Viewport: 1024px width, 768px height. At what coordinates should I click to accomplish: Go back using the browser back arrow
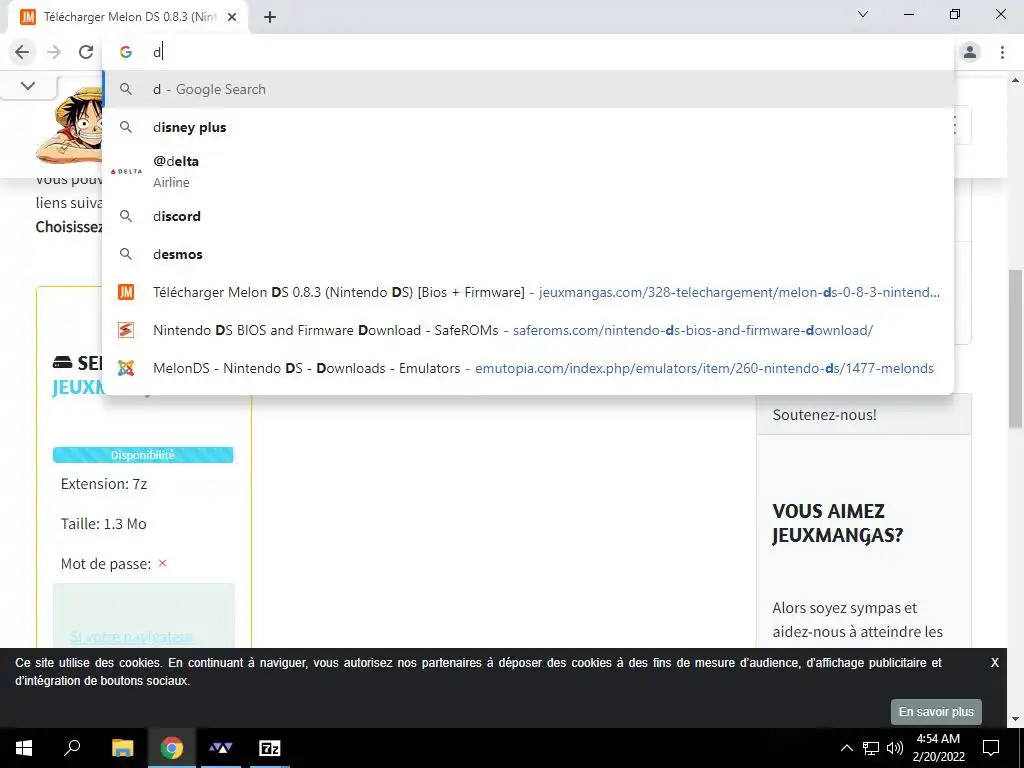tap(22, 52)
